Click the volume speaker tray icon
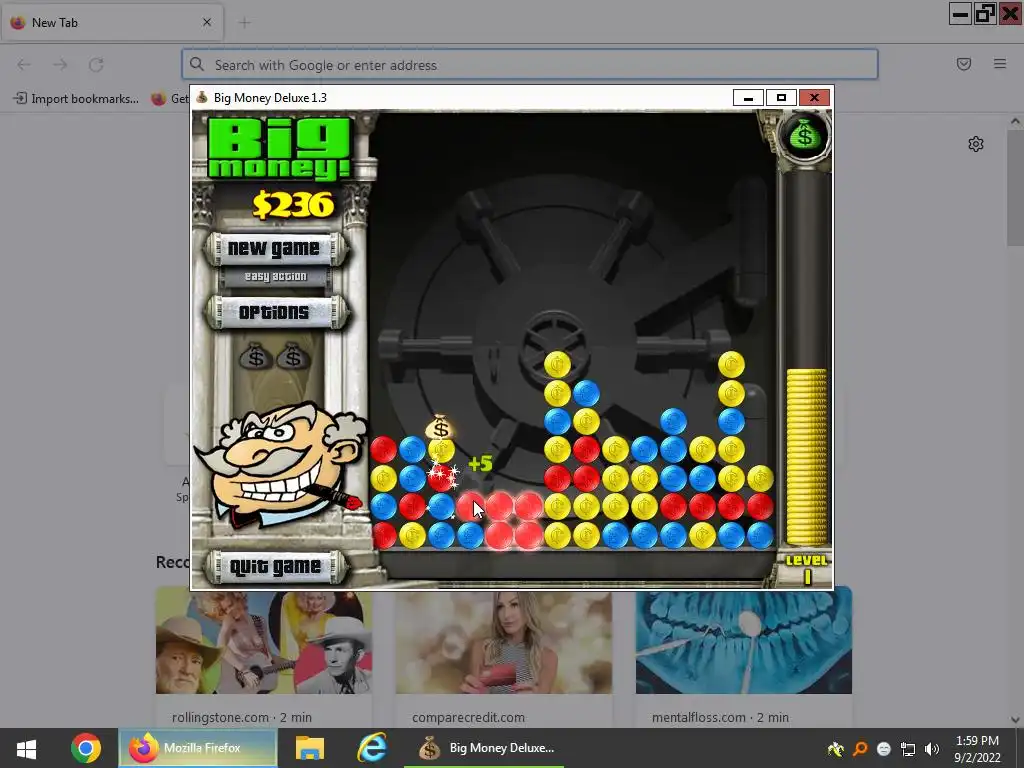Viewport: 1024px width, 768px height. [x=932, y=749]
